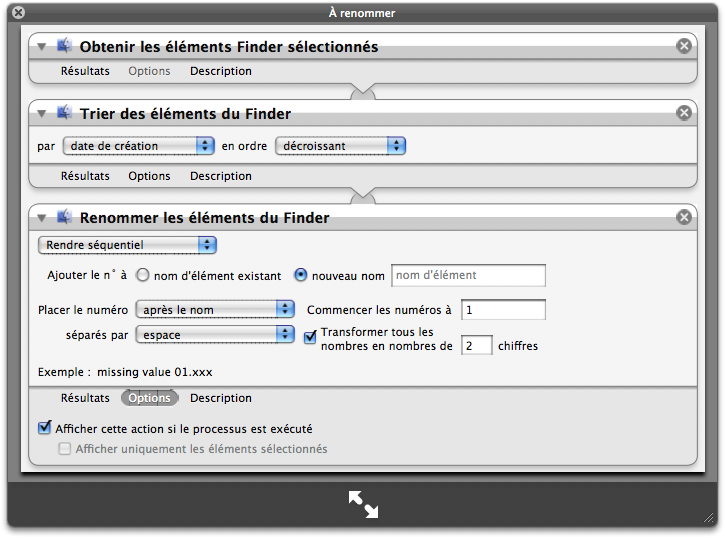This screenshot has width=725, height=538.
Task: Close the À renommer window
Action: point(18,12)
